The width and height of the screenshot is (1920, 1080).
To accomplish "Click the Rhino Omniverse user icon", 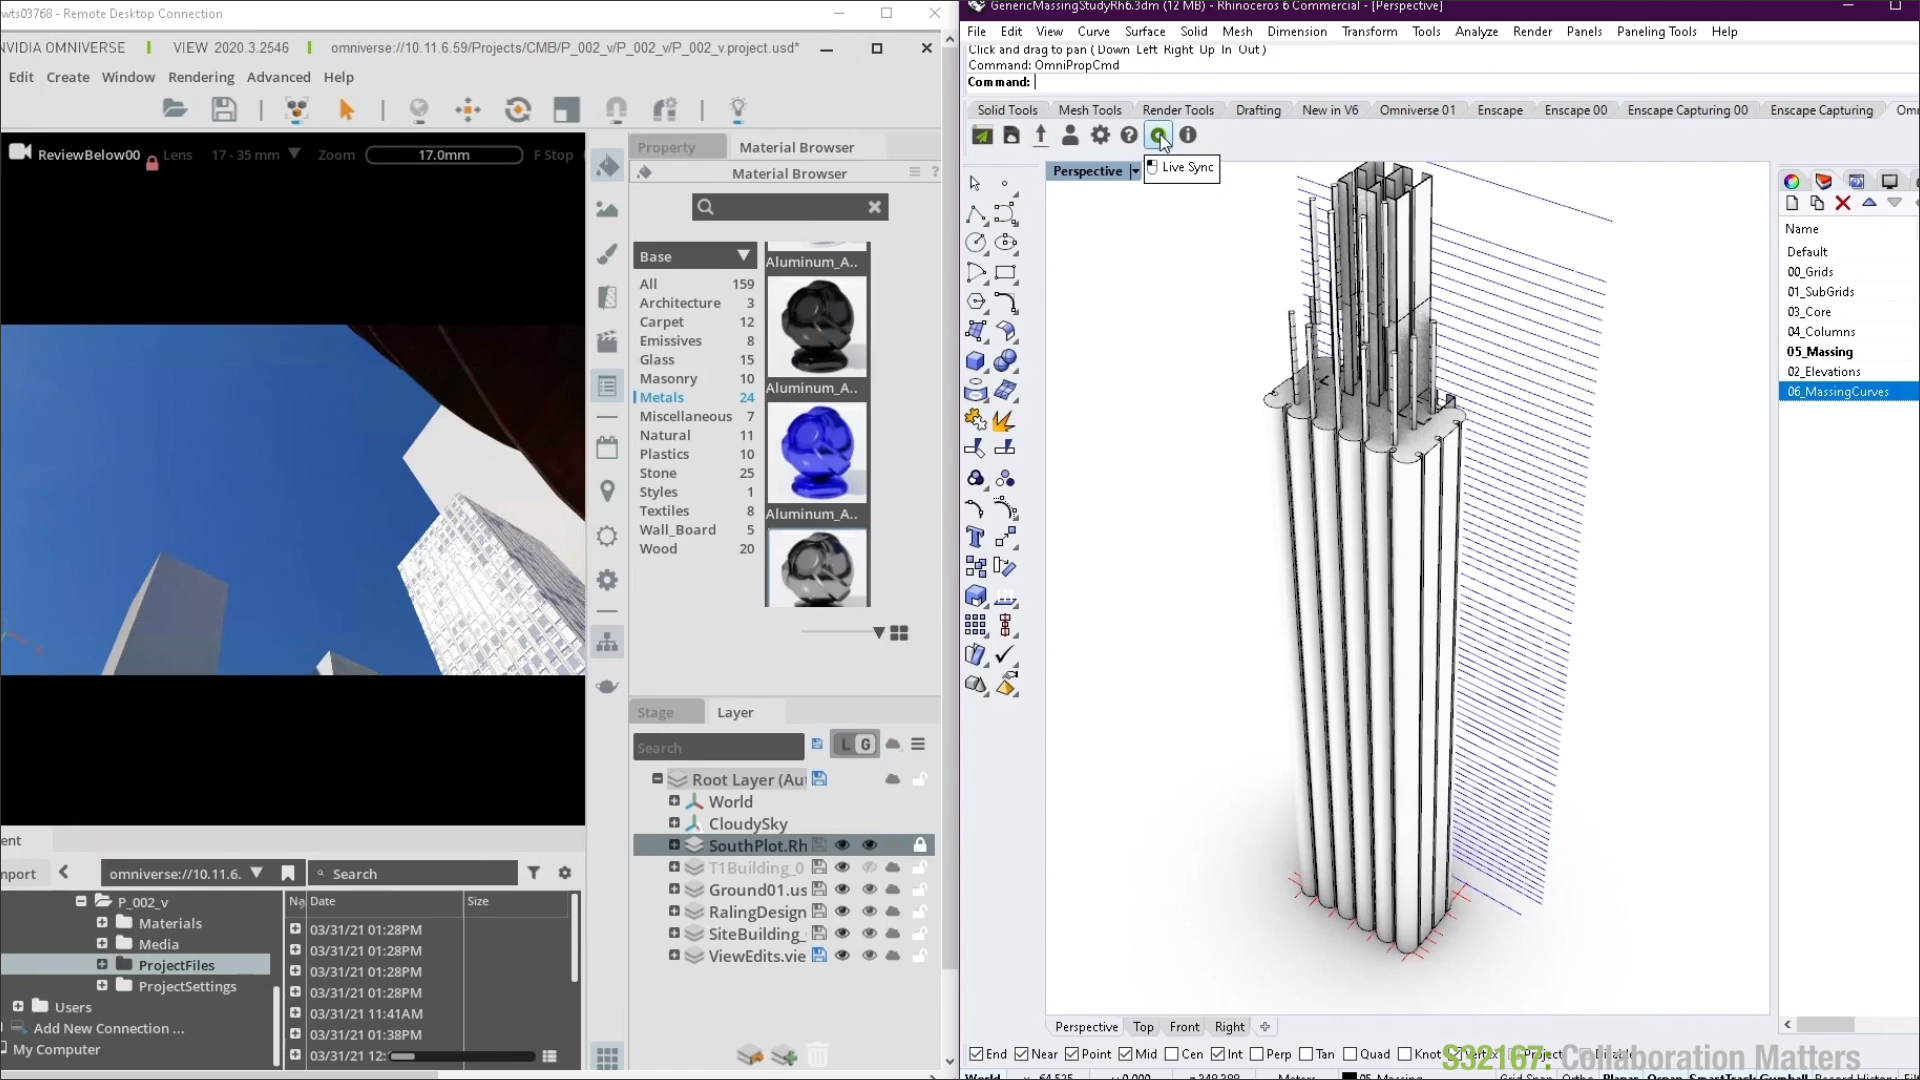I will click(1070, 135).
